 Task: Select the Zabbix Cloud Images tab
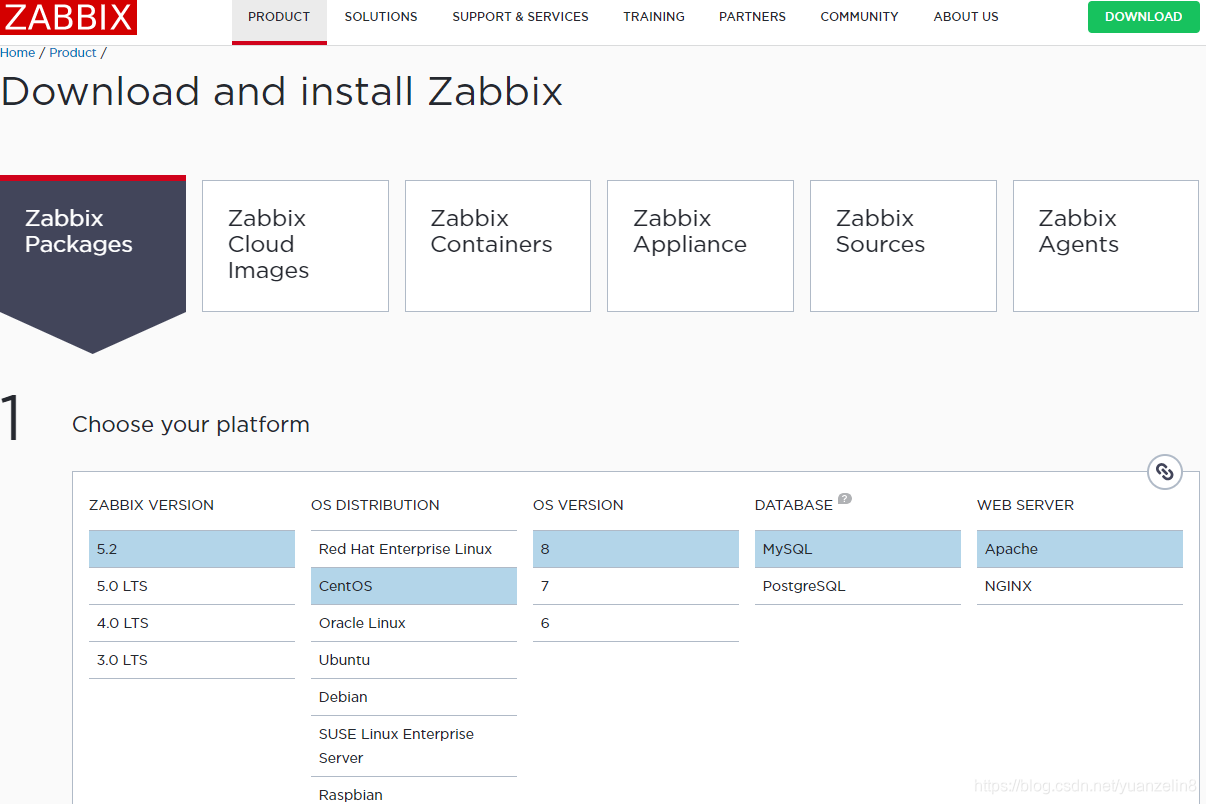[295, 246]
